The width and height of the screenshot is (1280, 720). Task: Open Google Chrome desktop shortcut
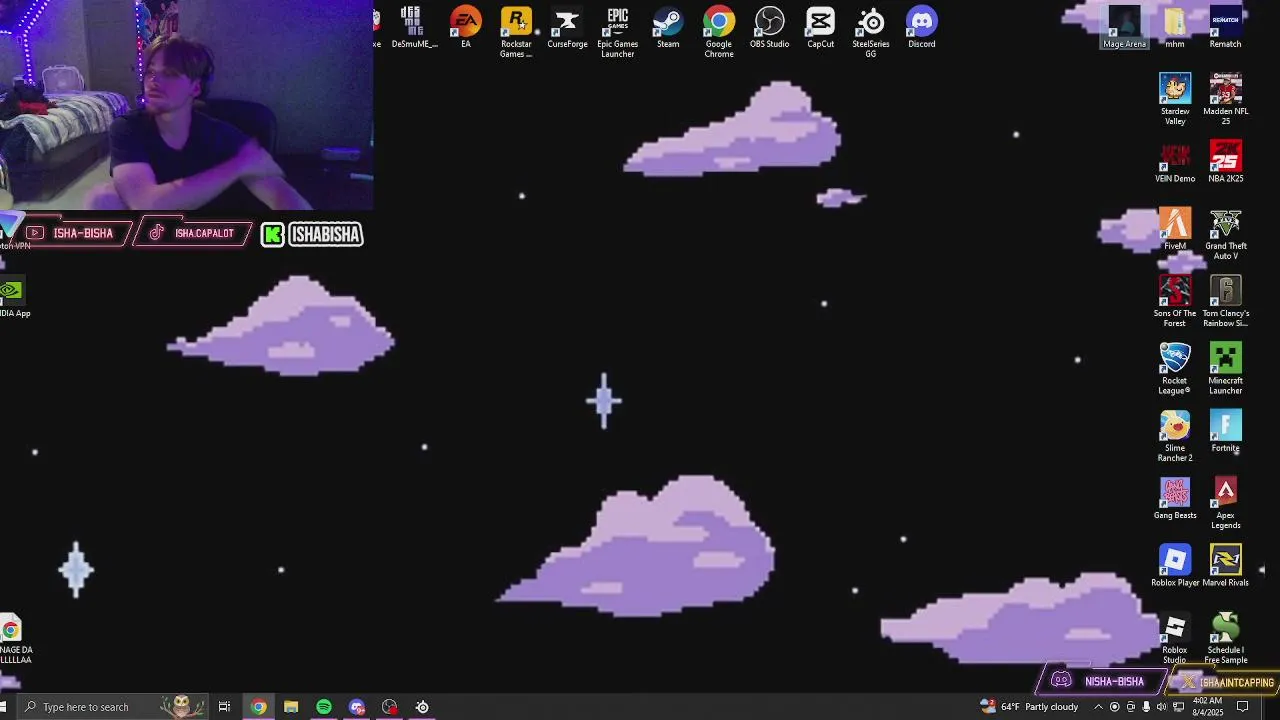coord(719,33)
